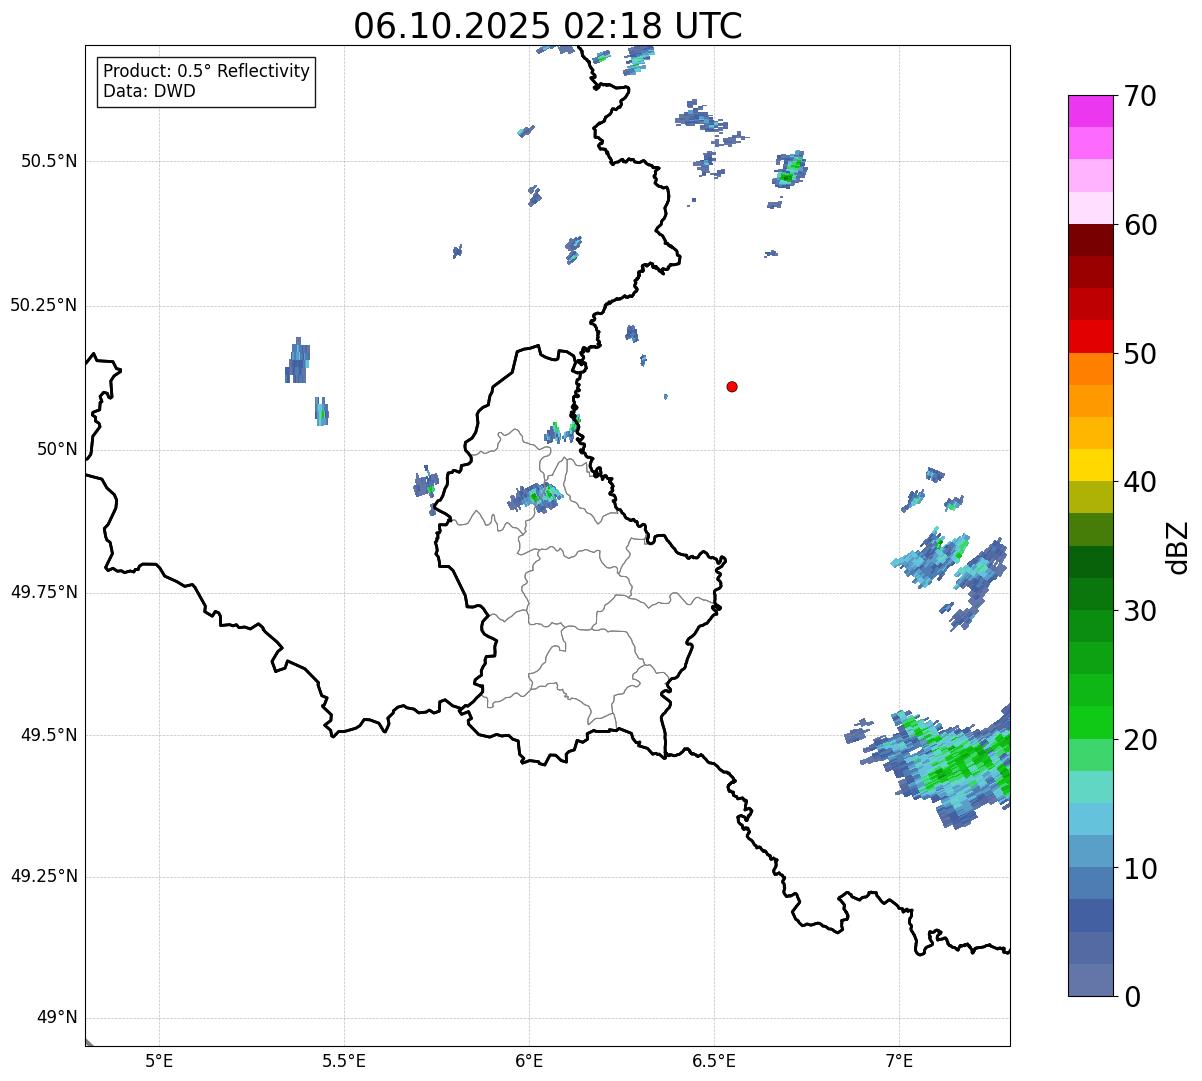Click the "6.5°E" longitude label
Viewport: 1202px width, 1081px height.
pos(714,1061)
